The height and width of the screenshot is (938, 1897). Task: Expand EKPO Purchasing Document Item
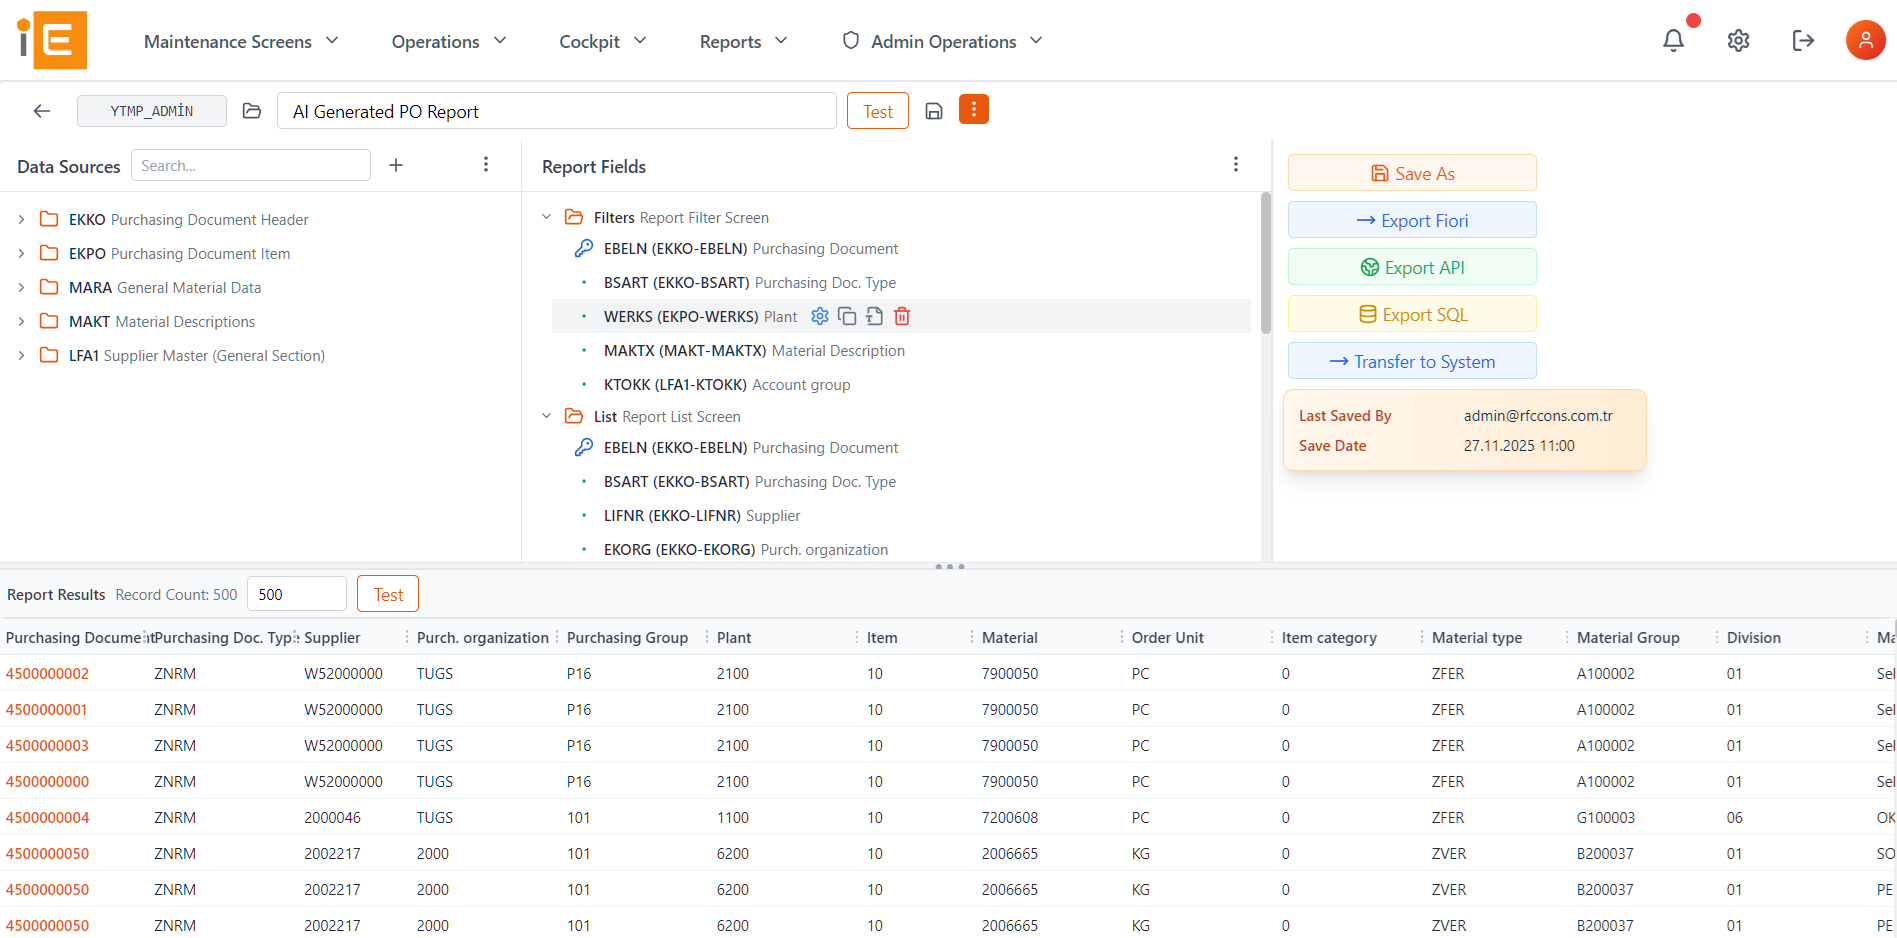pyautogui.click(x=21, y=253)
